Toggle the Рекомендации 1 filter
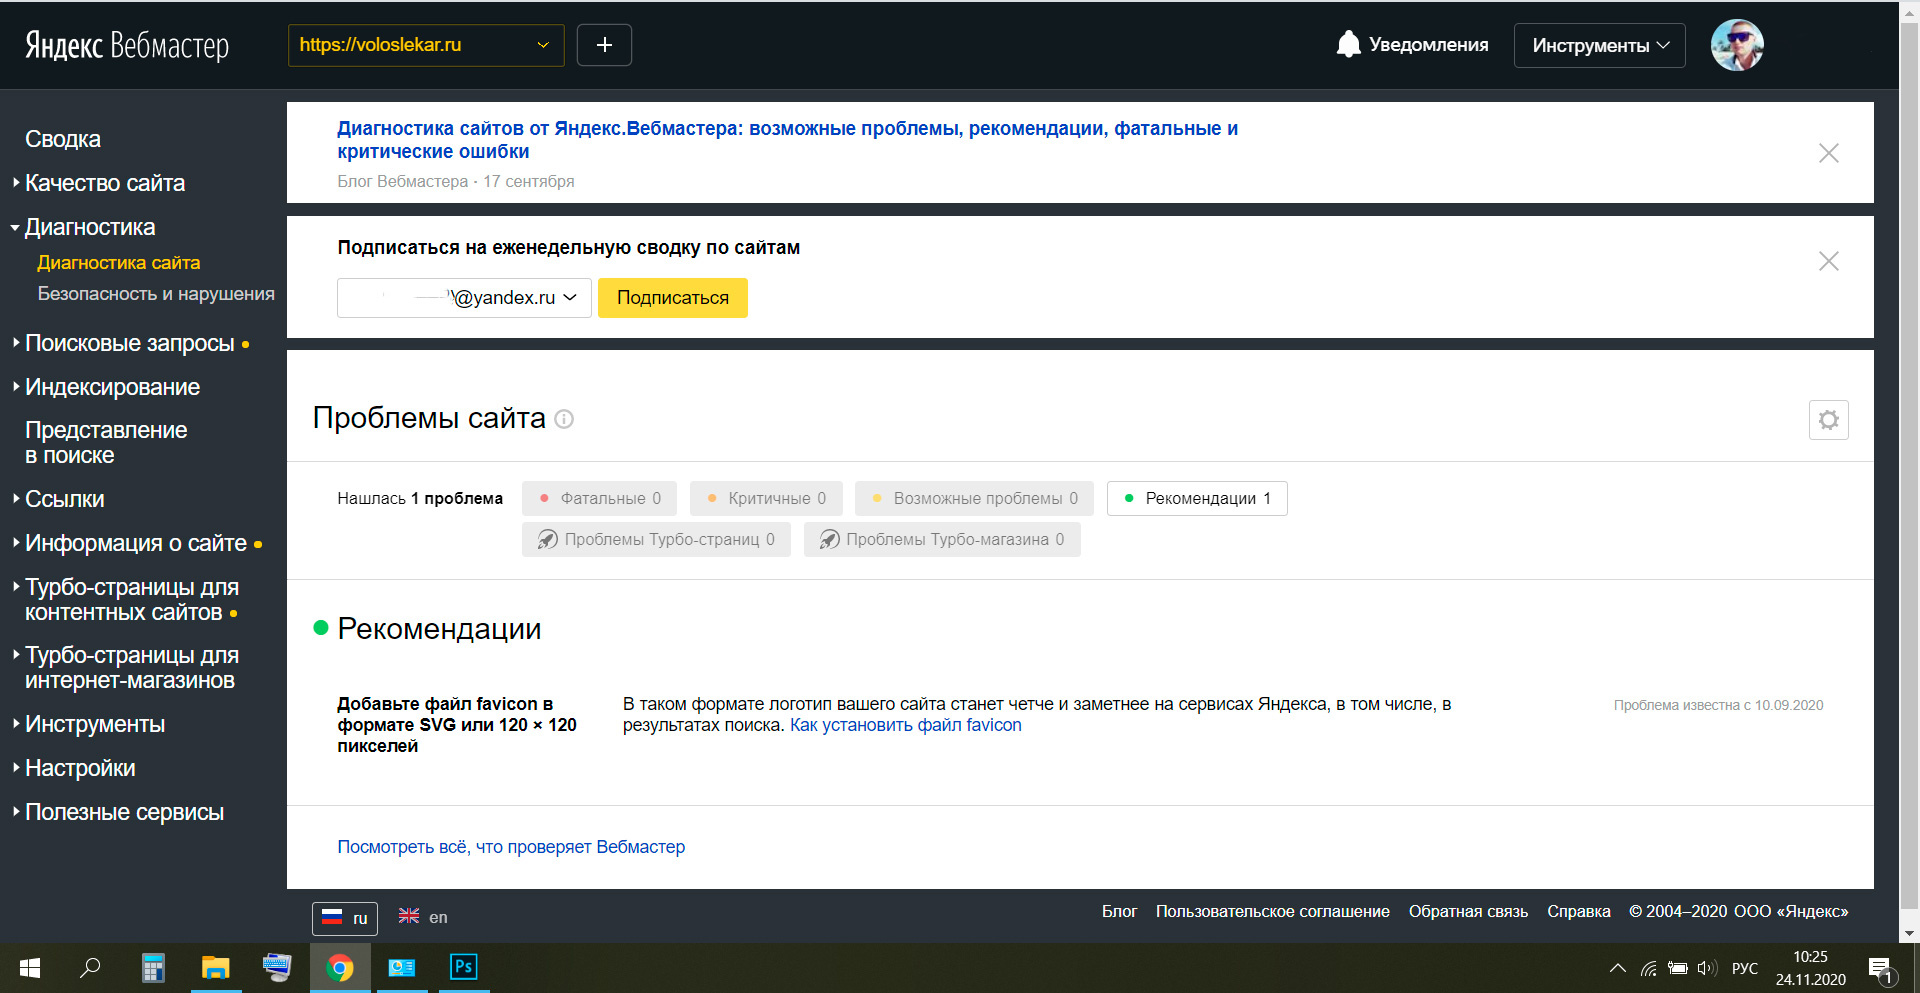This screenshot has width=1920, height=993. click(1197, 499)
